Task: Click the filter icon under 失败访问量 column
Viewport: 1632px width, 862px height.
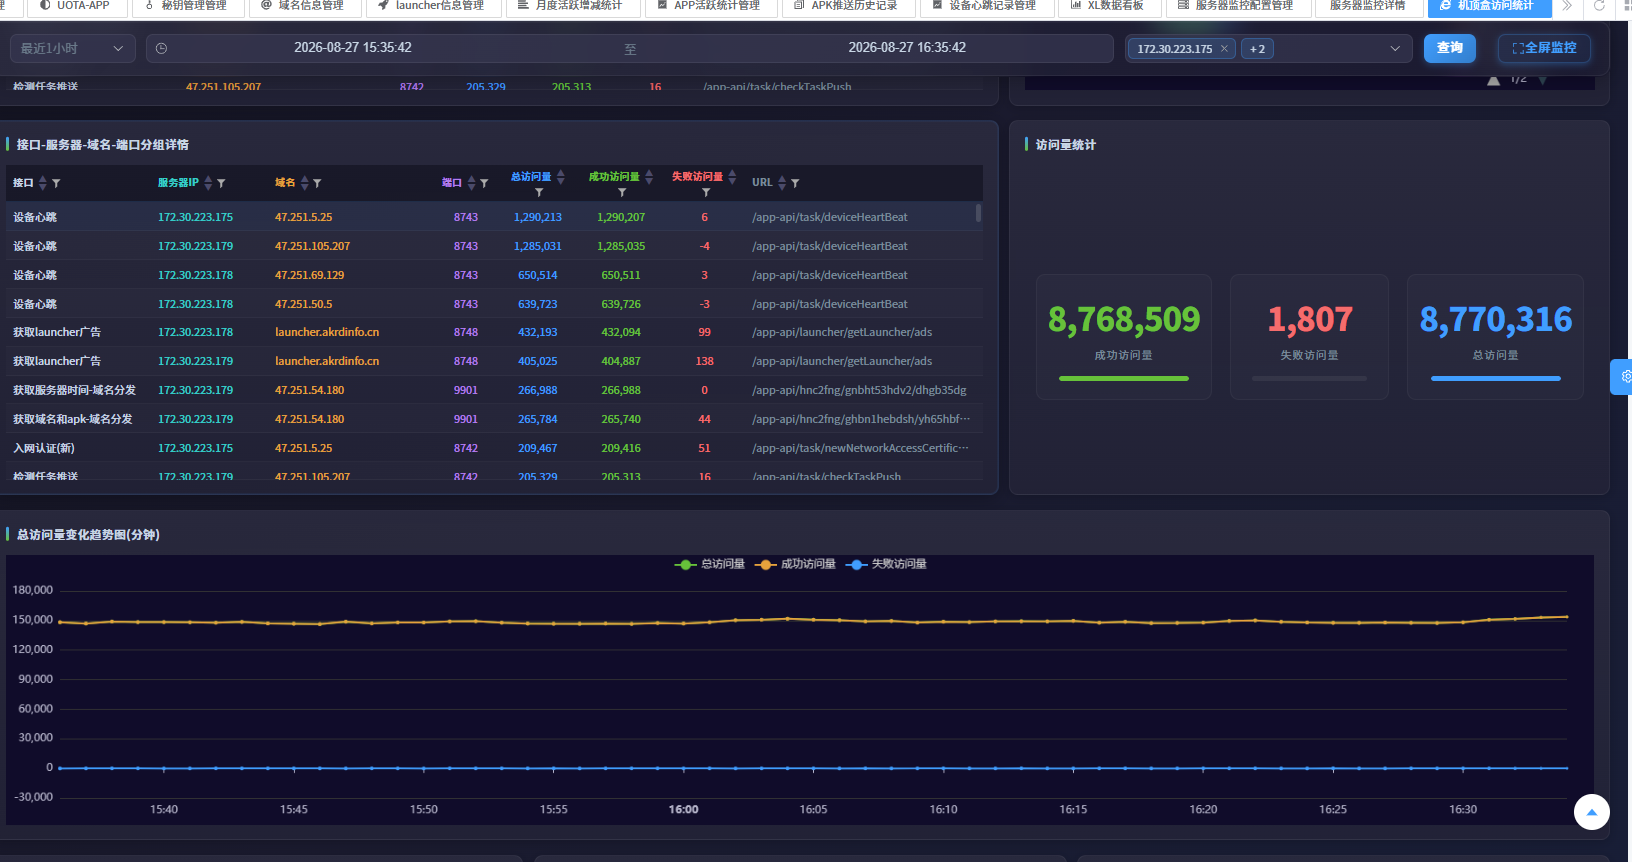Action: 706,192
